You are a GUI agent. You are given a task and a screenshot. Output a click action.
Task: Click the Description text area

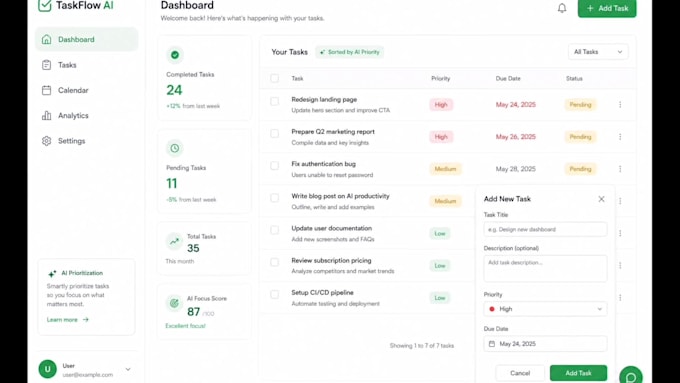point(545,268)
